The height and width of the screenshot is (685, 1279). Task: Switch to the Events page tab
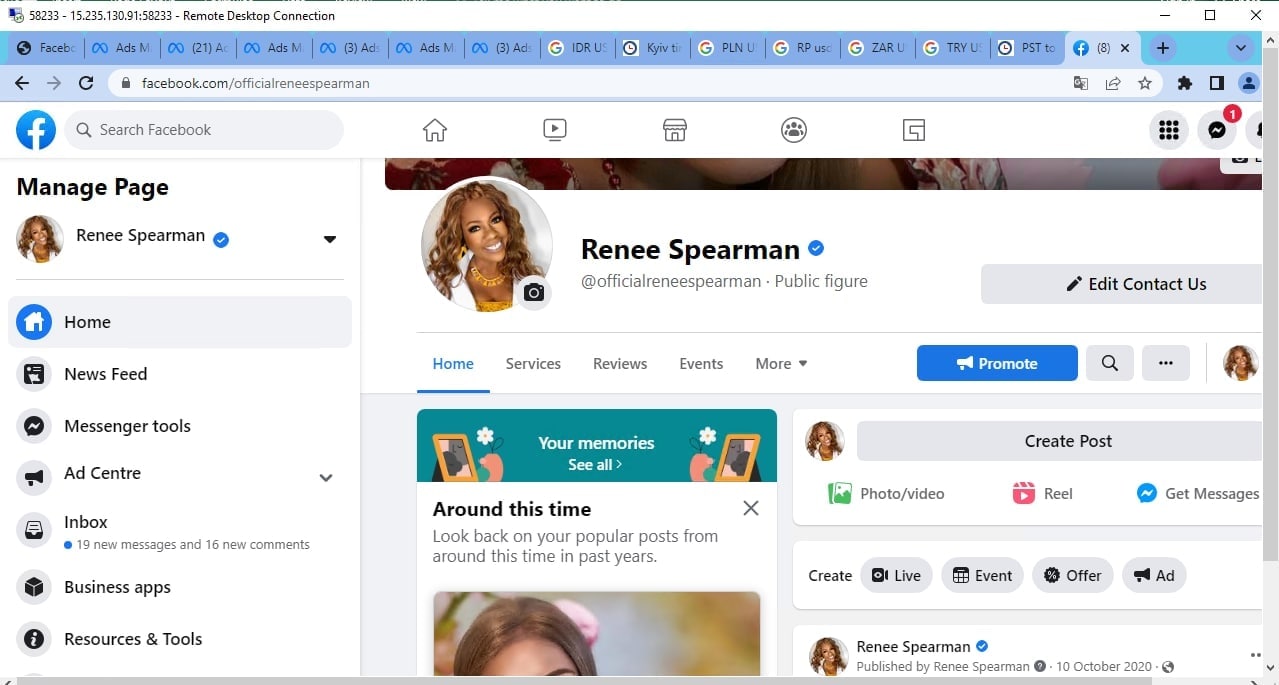[x=701, y=364]
